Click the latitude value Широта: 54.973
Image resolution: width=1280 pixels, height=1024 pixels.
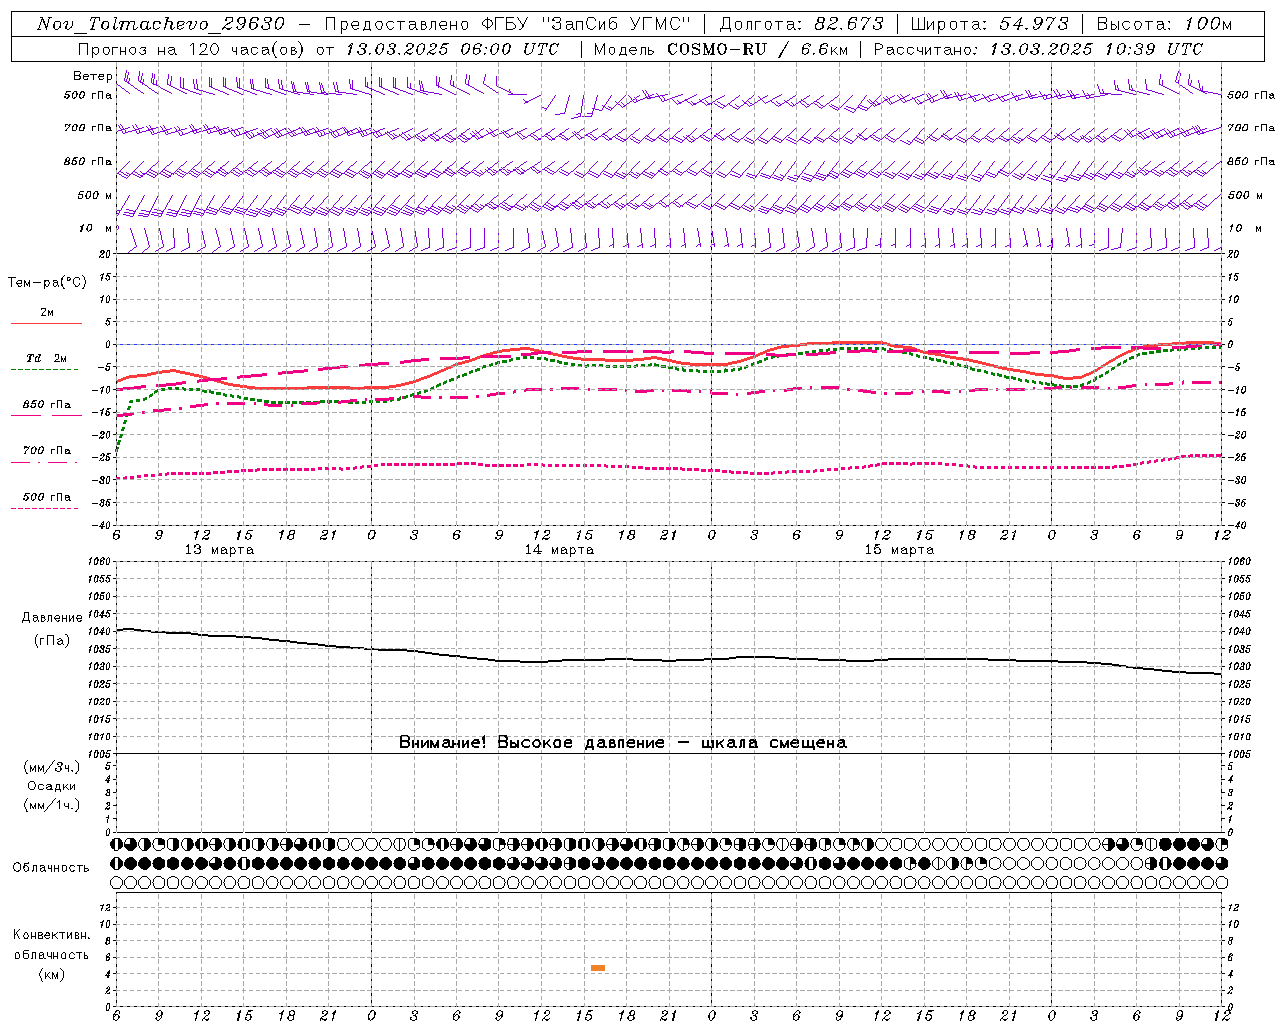coord(990,24)
